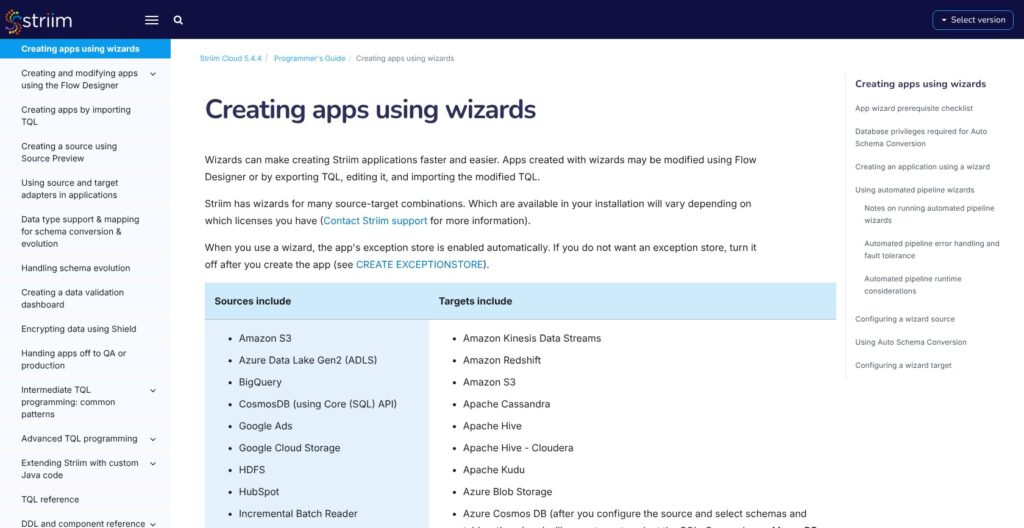Open the search magnifier icon

click(178, 20)
